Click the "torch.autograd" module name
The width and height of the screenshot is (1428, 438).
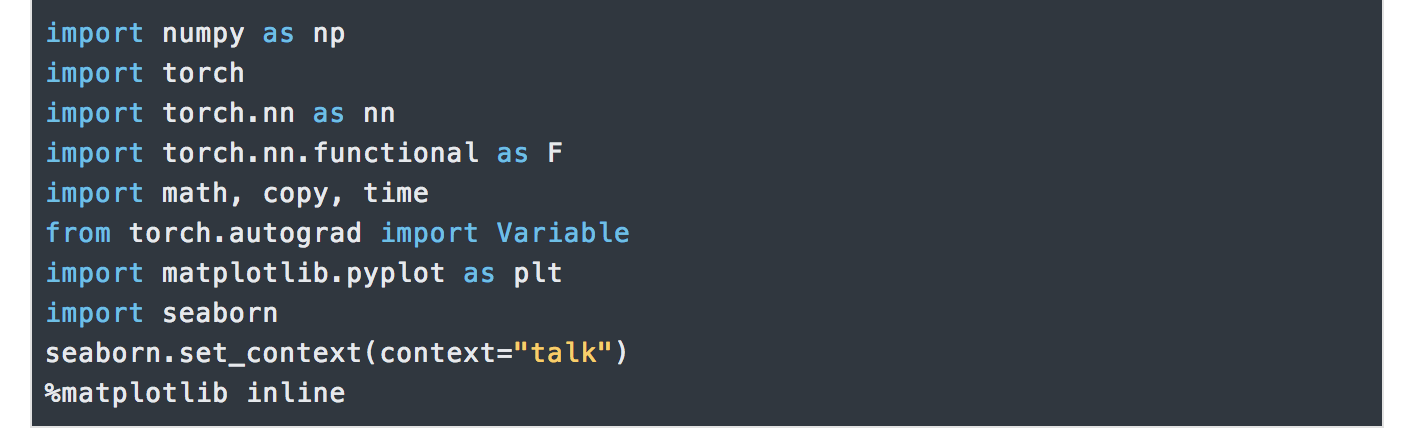point(245,234)
